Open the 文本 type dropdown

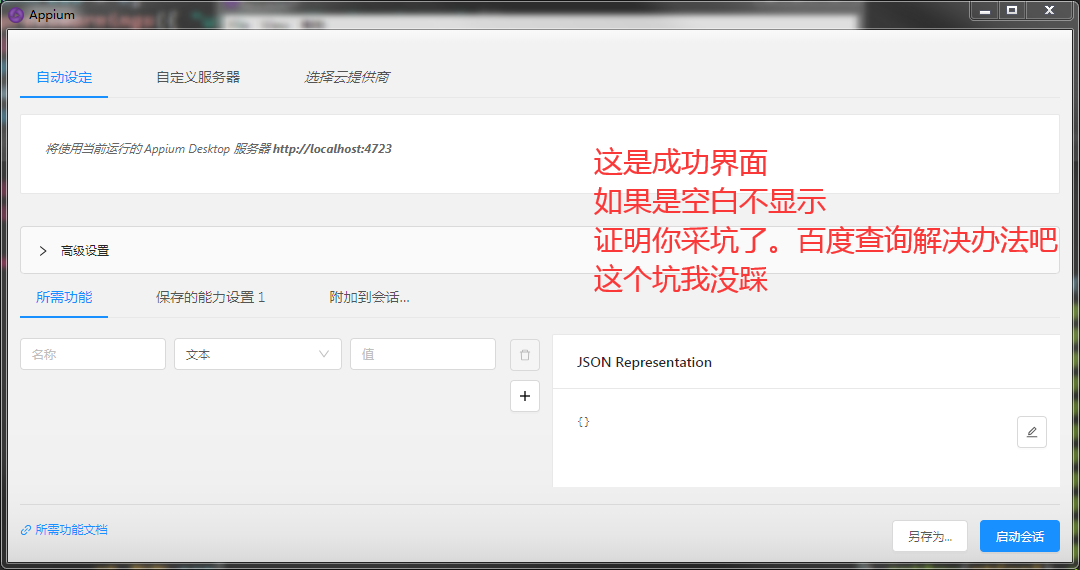pos(258,354)
